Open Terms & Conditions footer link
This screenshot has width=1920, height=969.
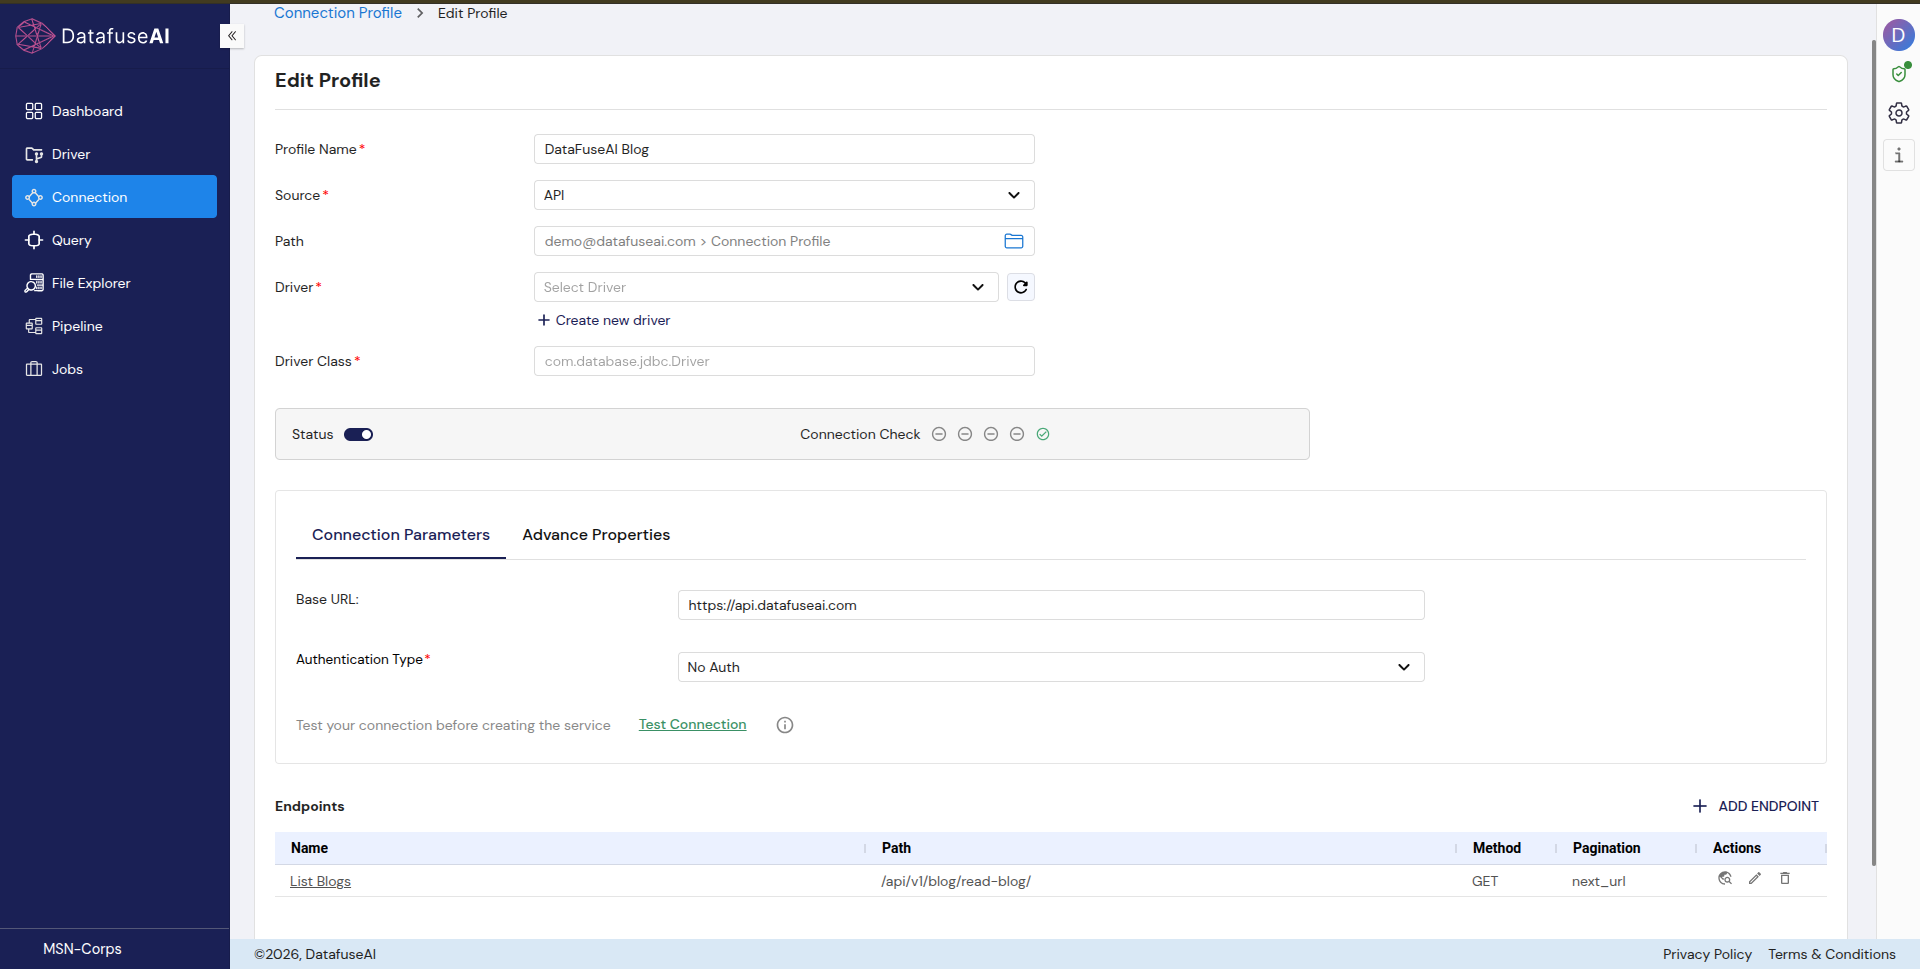click(1831, 954)
